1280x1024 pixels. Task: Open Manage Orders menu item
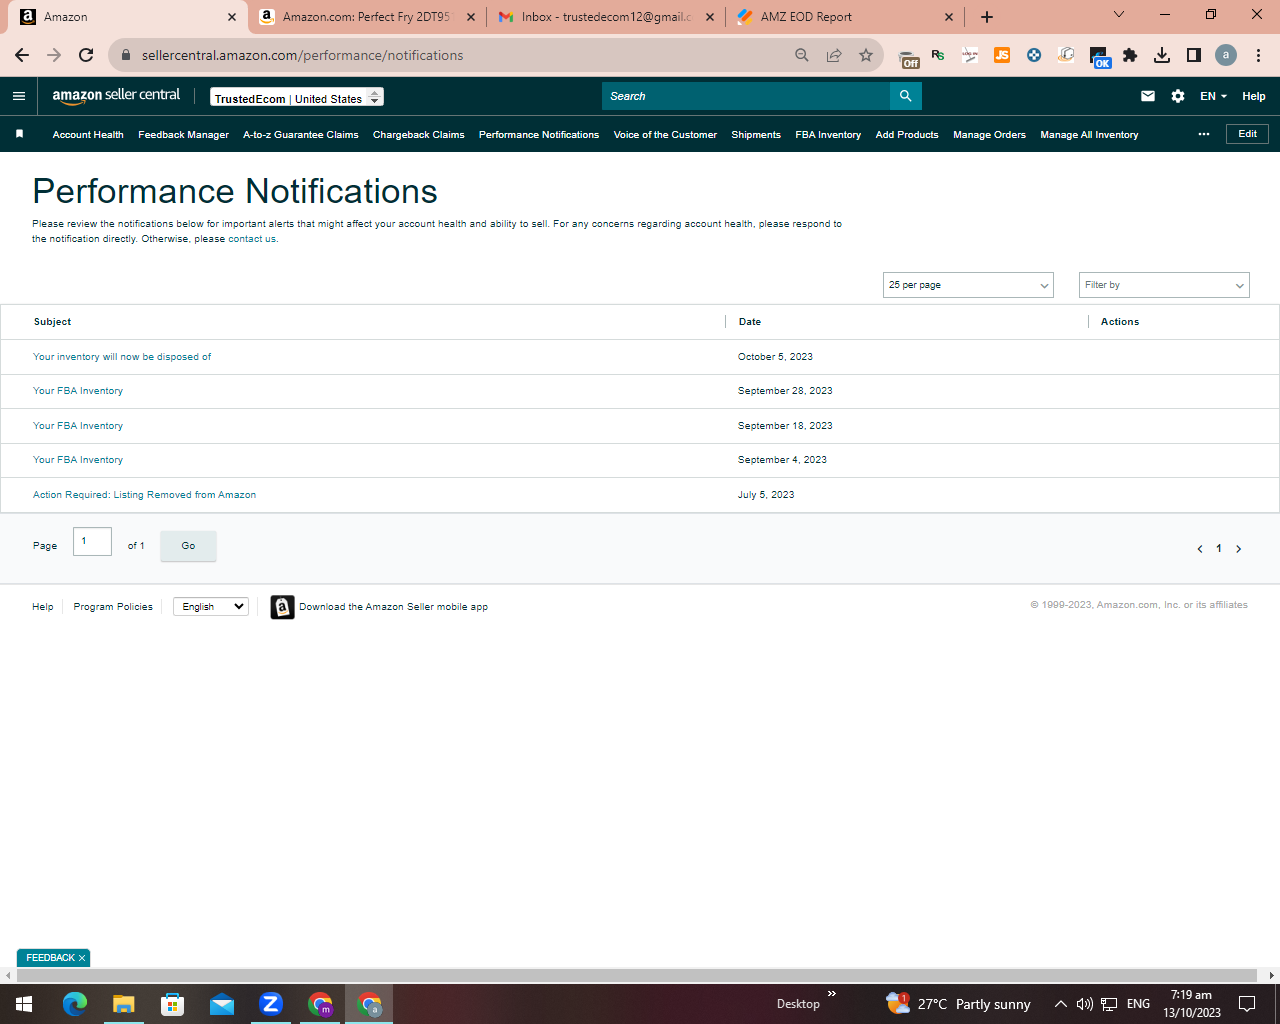(989, 134)
